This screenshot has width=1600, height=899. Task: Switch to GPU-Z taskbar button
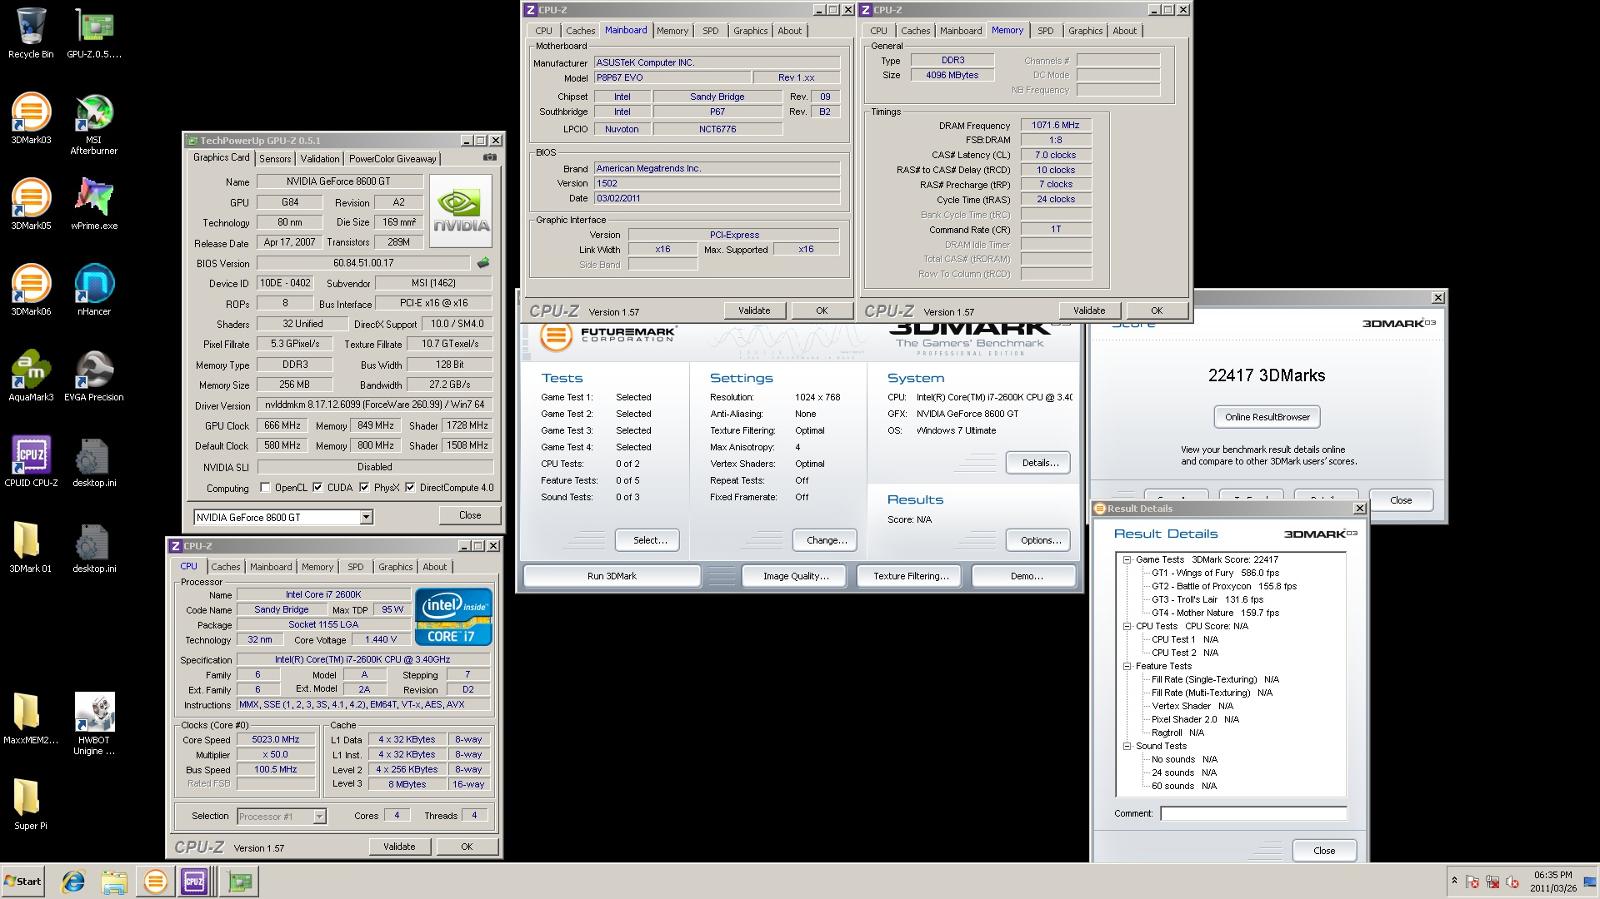240,881
